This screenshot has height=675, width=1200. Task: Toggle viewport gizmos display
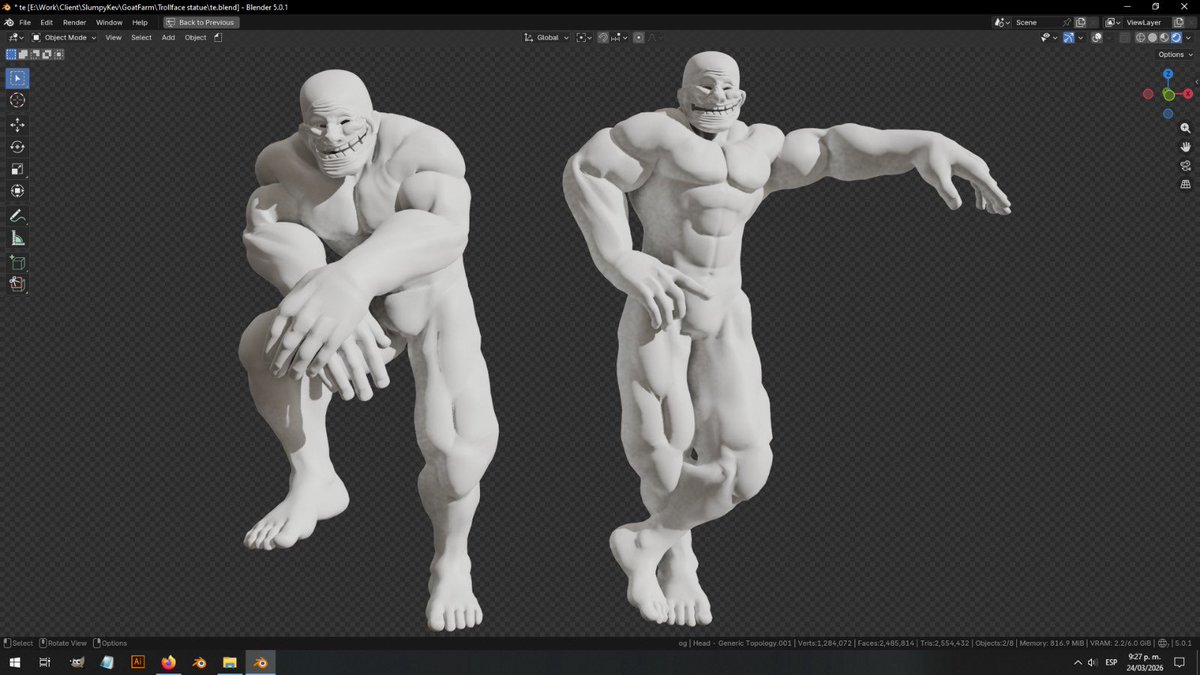1068,37
